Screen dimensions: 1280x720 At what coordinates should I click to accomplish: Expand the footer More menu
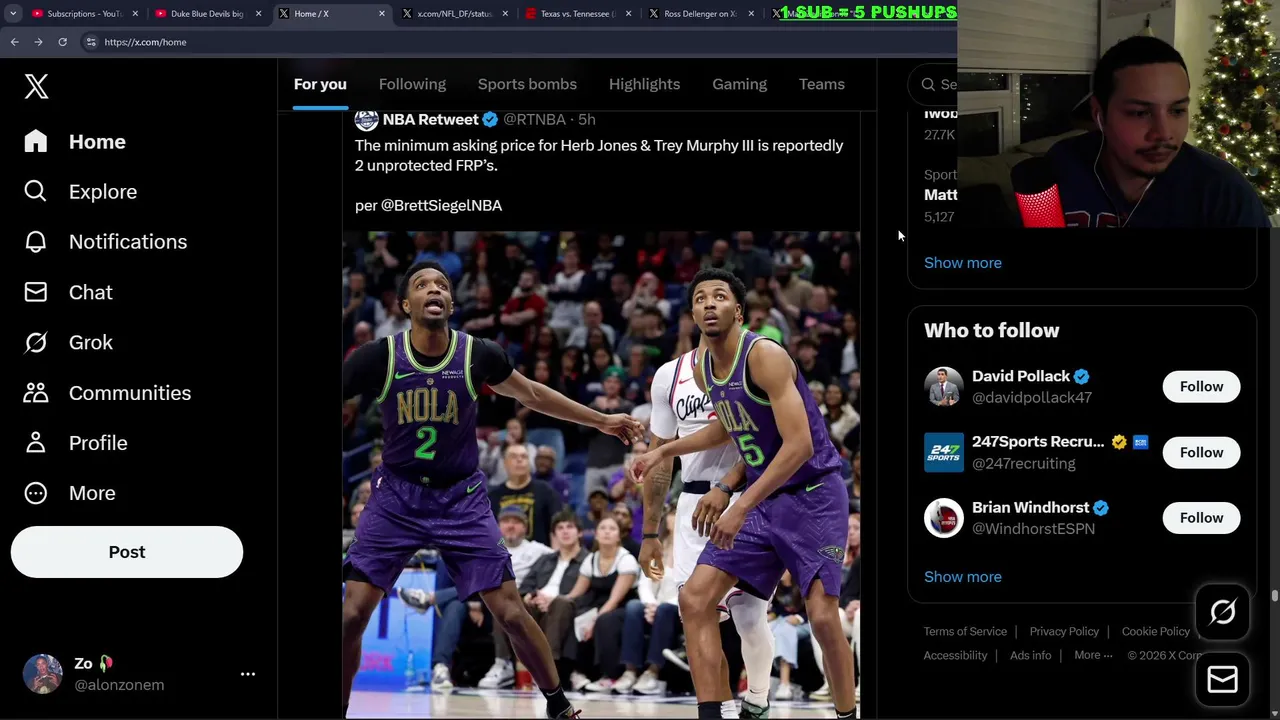coord(1093,655)
